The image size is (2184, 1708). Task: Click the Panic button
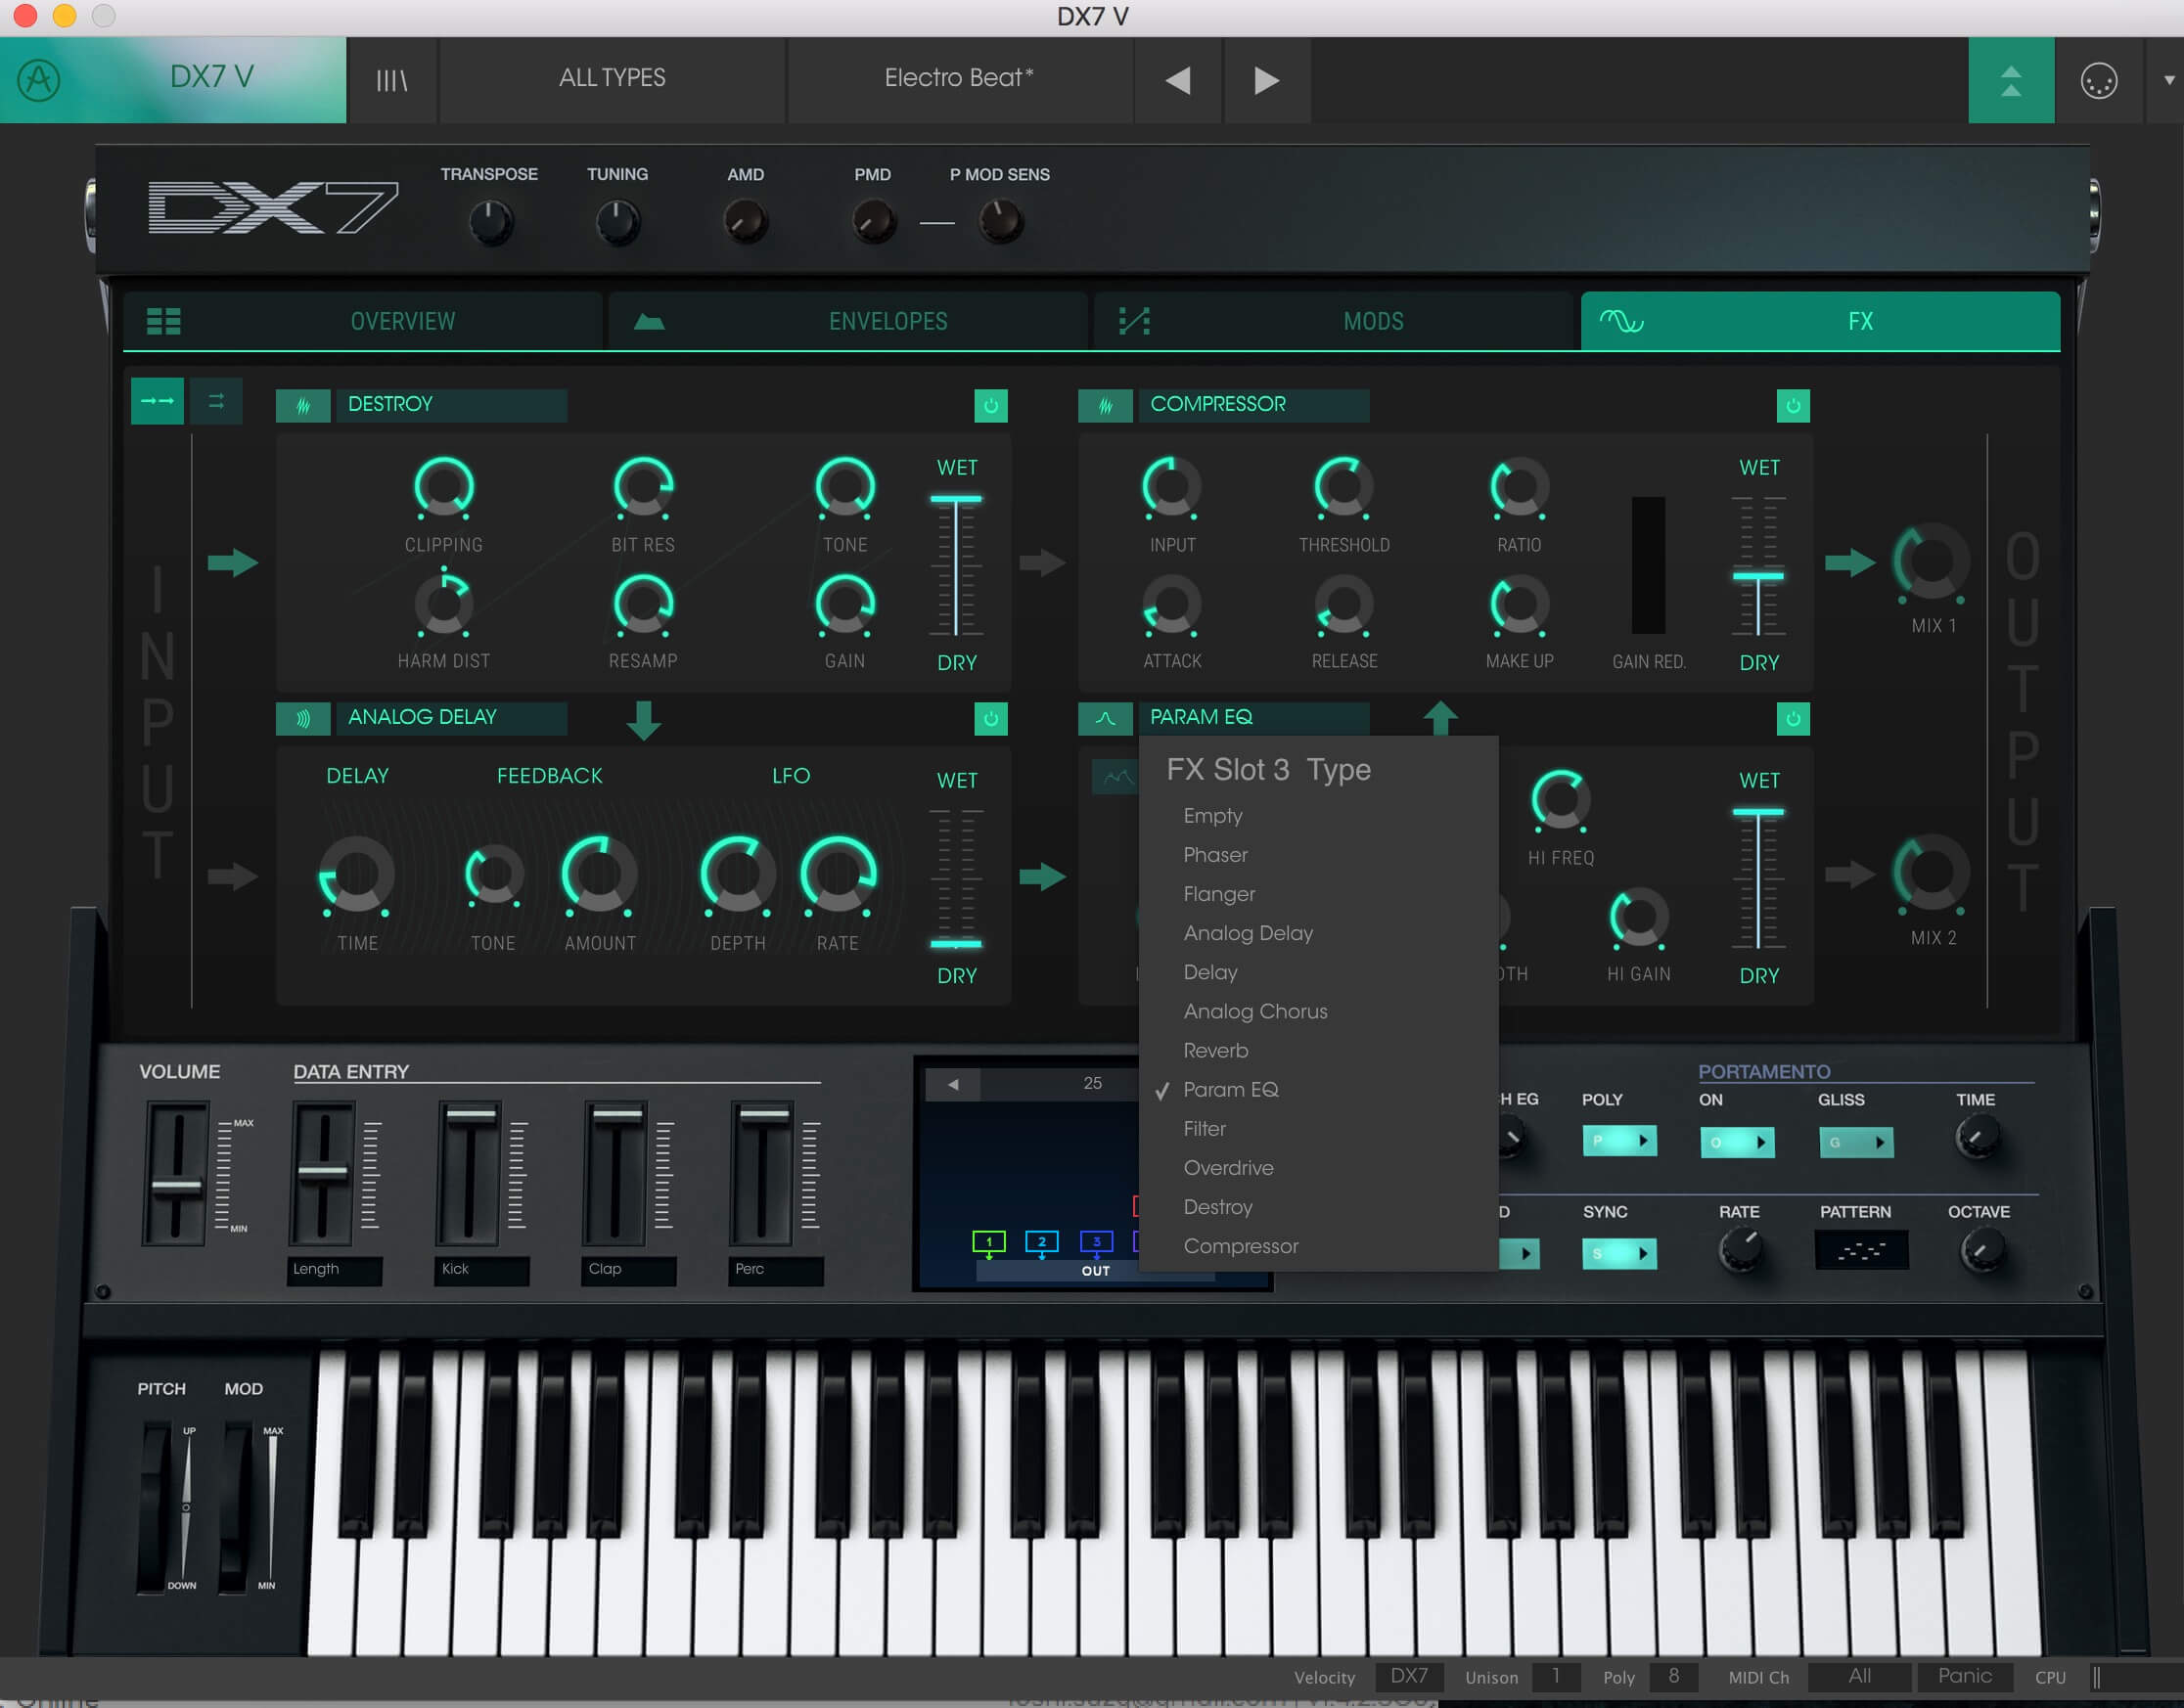1964,1676
